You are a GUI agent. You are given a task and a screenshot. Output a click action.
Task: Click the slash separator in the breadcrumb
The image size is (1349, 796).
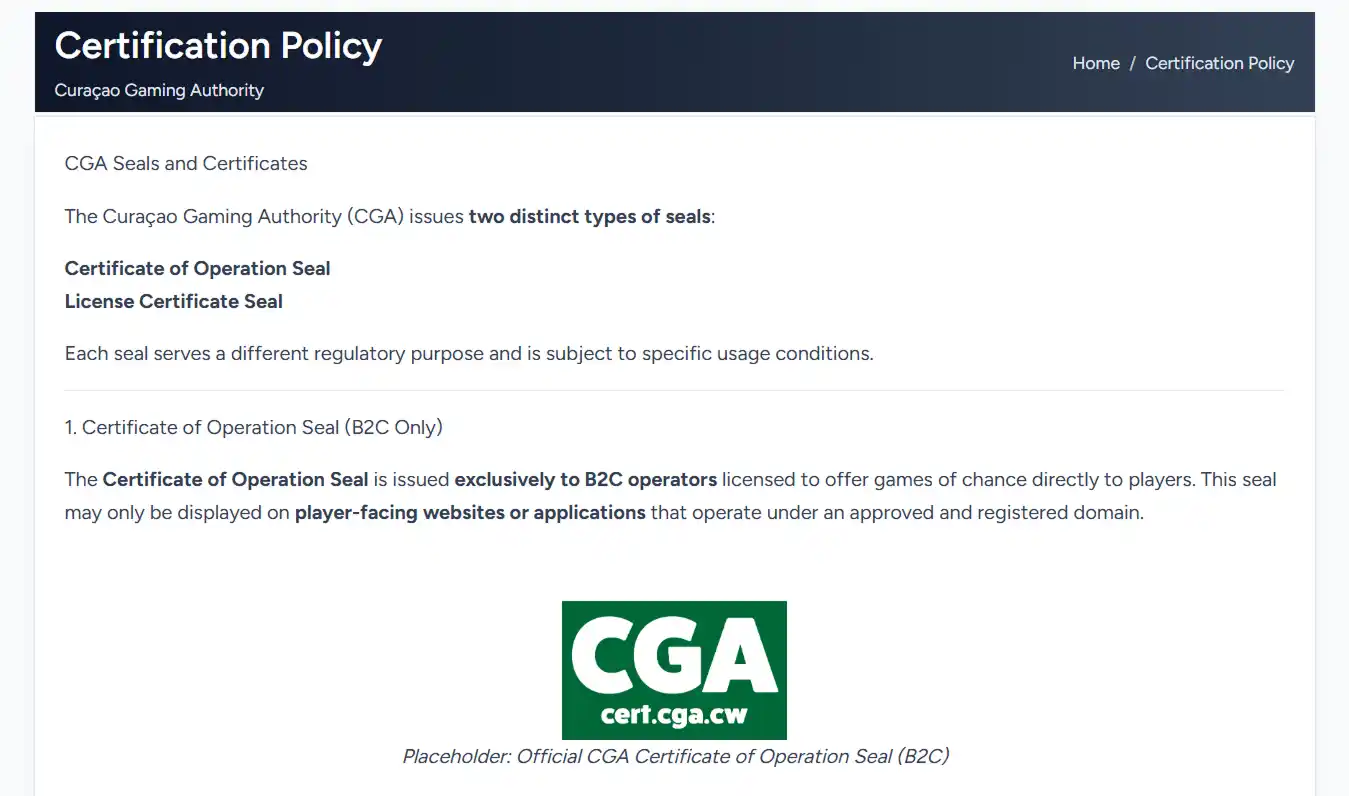pos(1133,63)
